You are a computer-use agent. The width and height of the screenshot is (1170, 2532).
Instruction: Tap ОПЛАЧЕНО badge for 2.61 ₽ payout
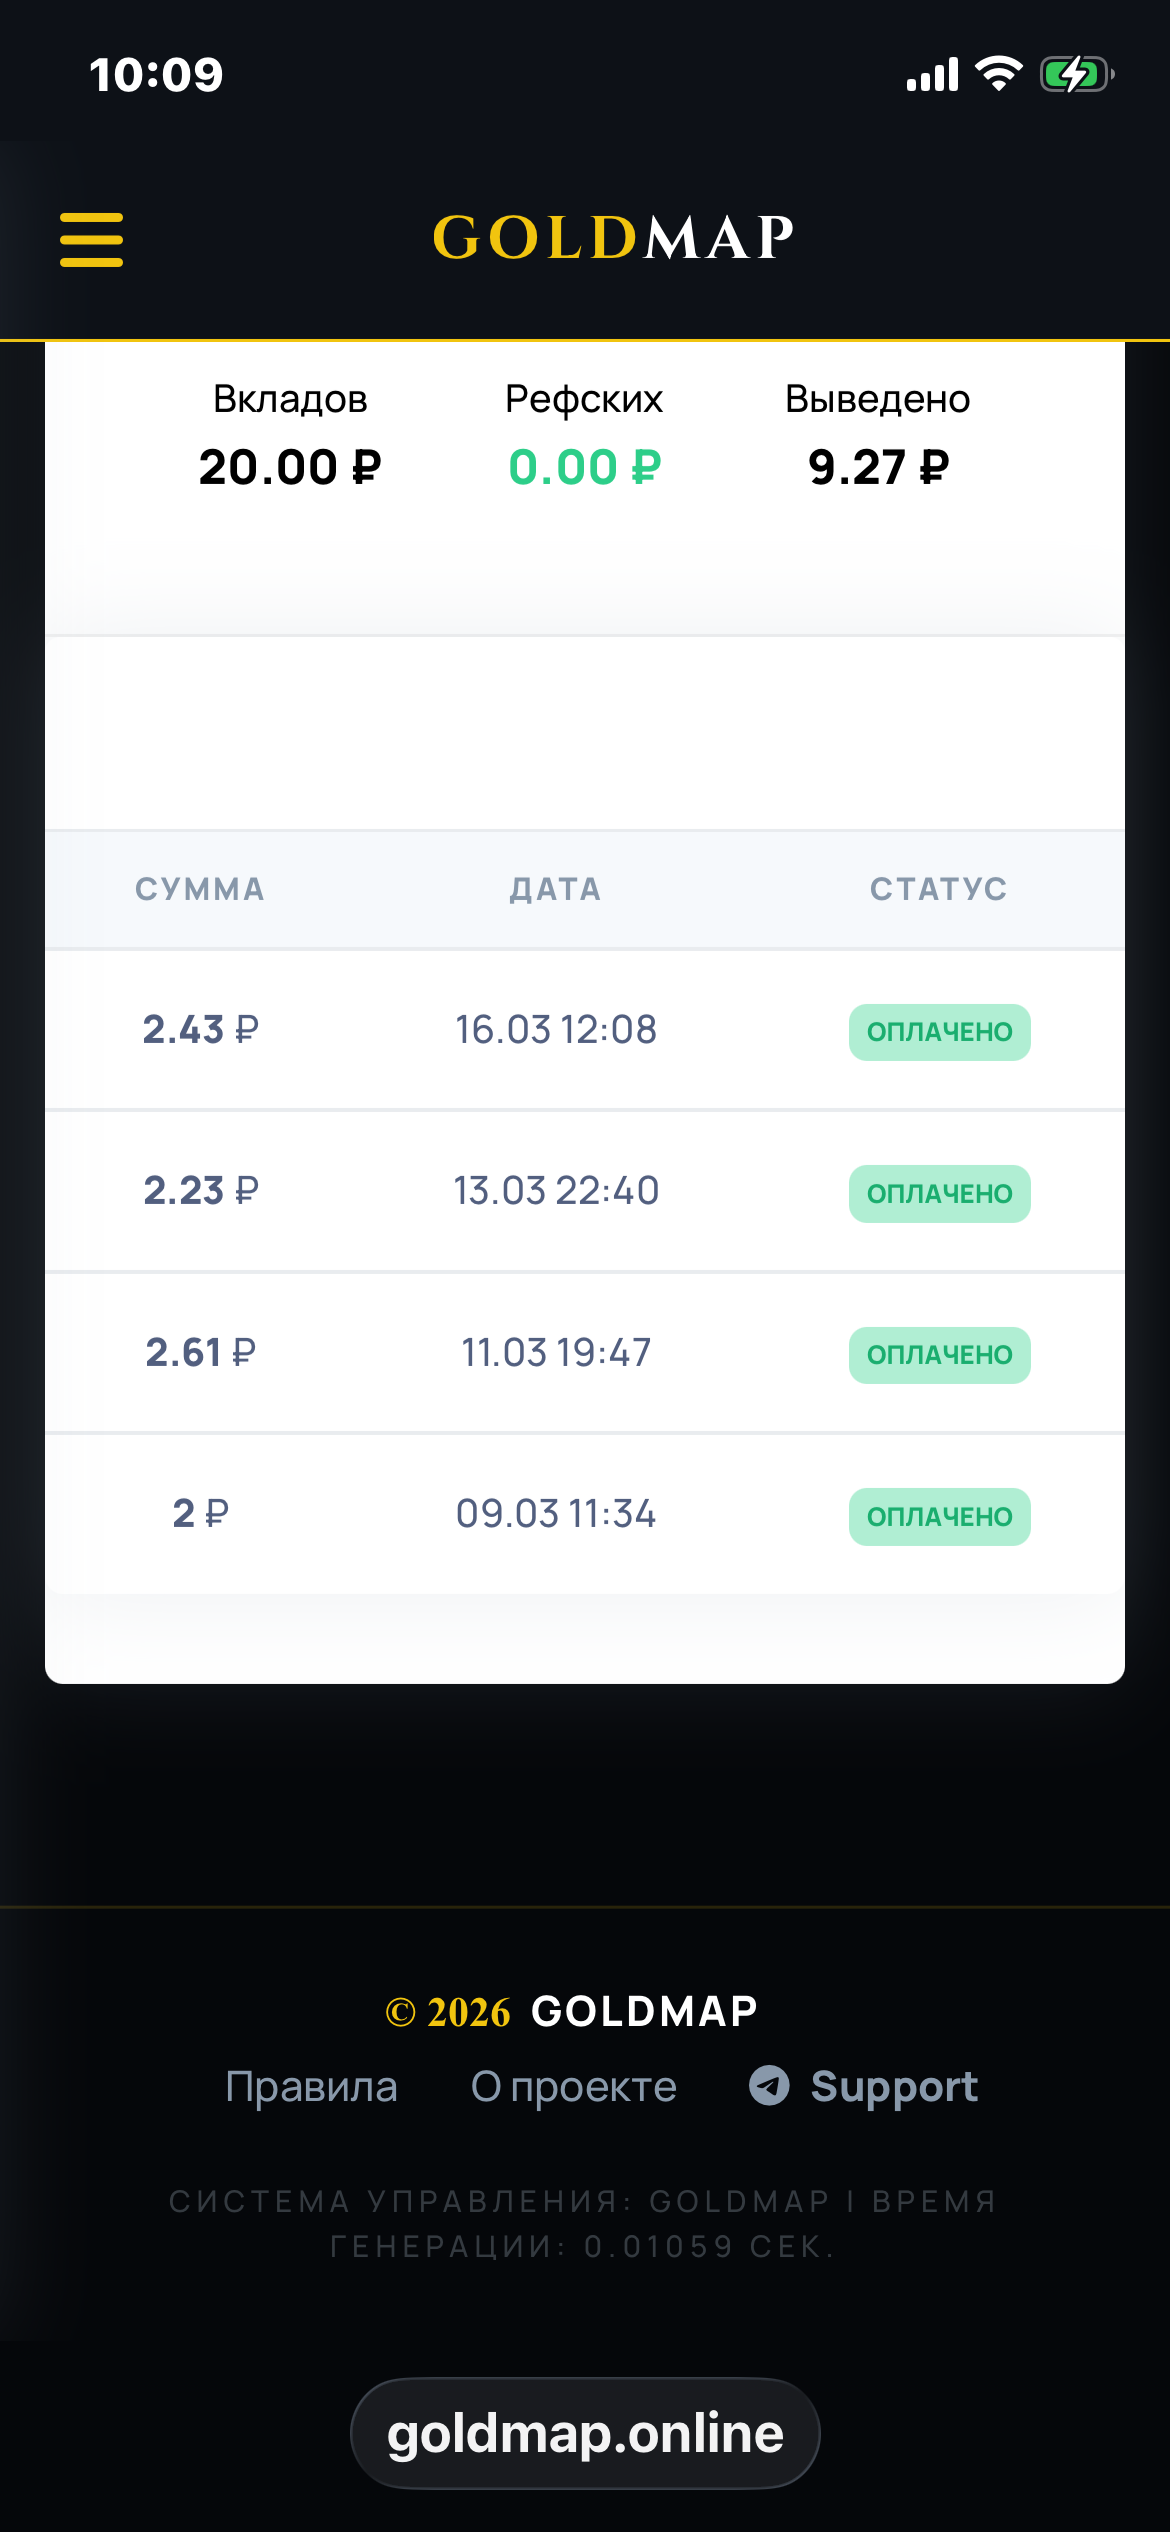click(x=939, y=1355)
